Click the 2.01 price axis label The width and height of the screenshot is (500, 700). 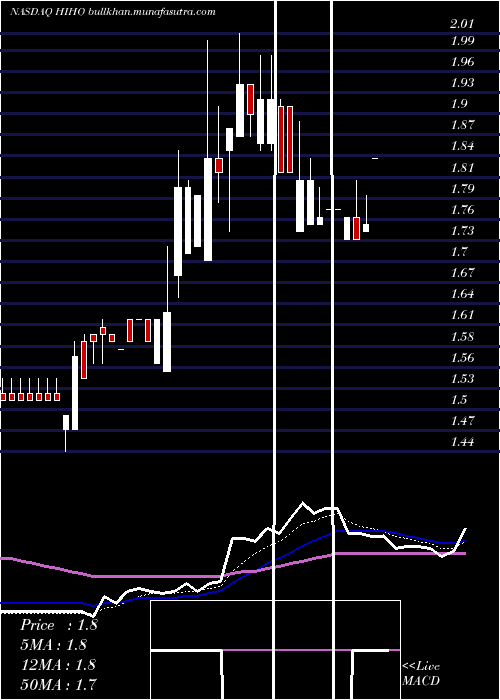(x=462, y=24)
